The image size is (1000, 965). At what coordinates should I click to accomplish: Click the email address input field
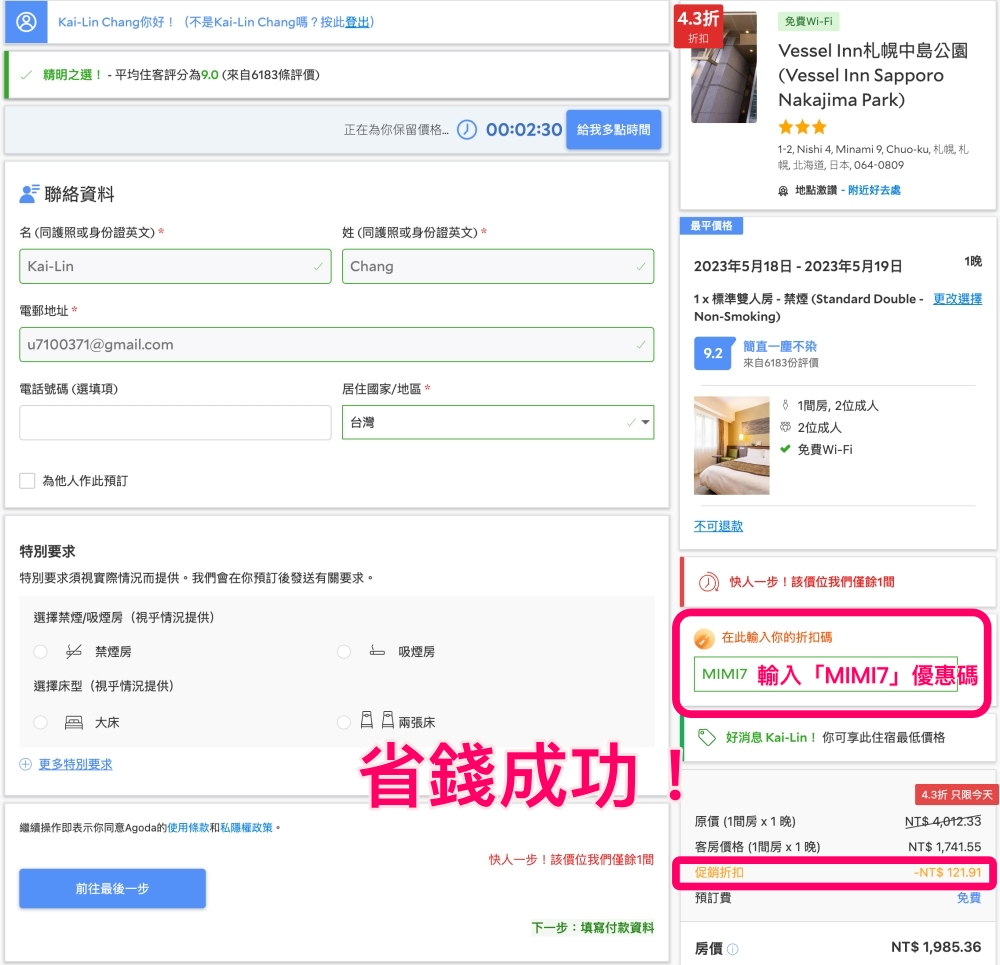pyautogui.click(x=337, y=345)
